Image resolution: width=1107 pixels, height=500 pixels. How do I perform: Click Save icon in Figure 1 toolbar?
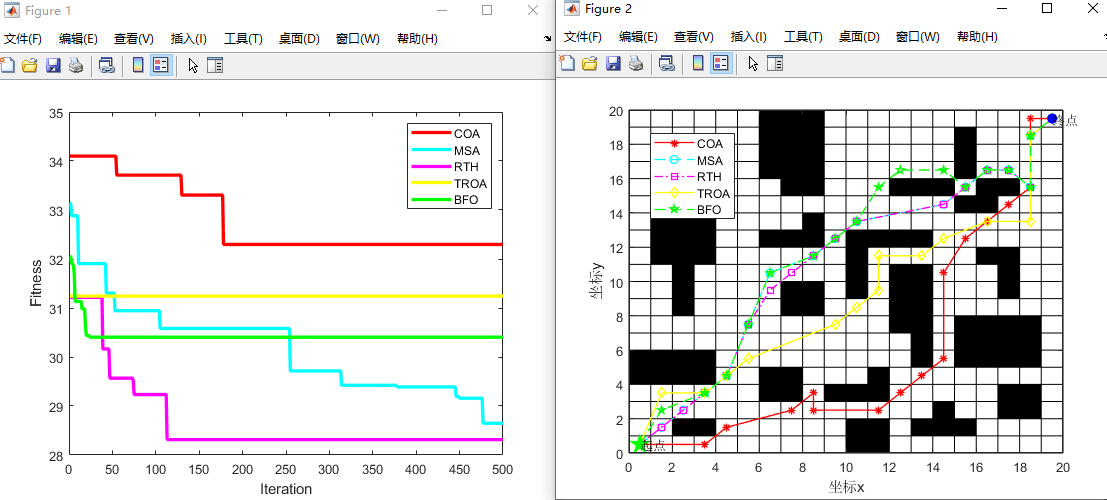click(52, 66)
